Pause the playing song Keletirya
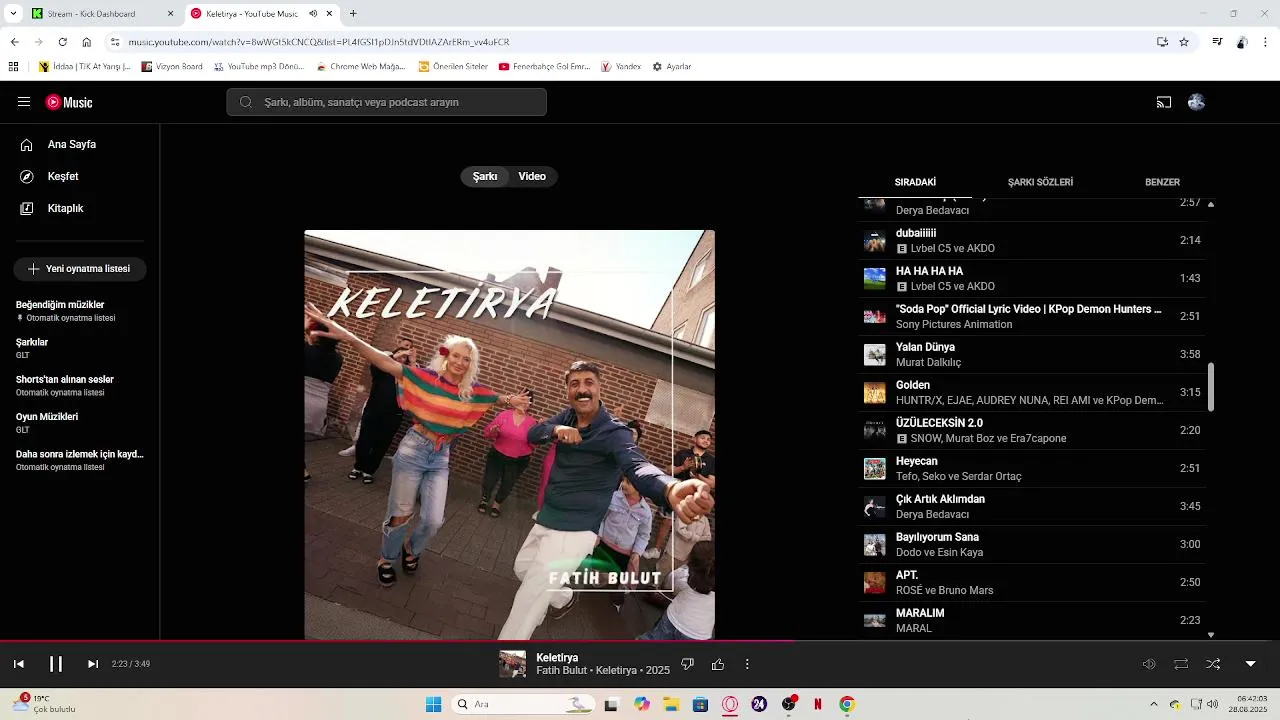The image size is (1280, 720). pos(56,664)
